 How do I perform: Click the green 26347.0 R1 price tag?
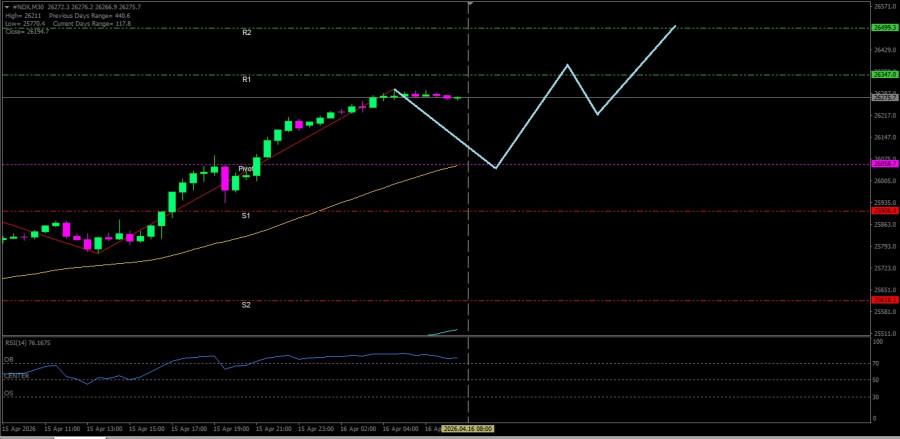click(x=884, y=74)
